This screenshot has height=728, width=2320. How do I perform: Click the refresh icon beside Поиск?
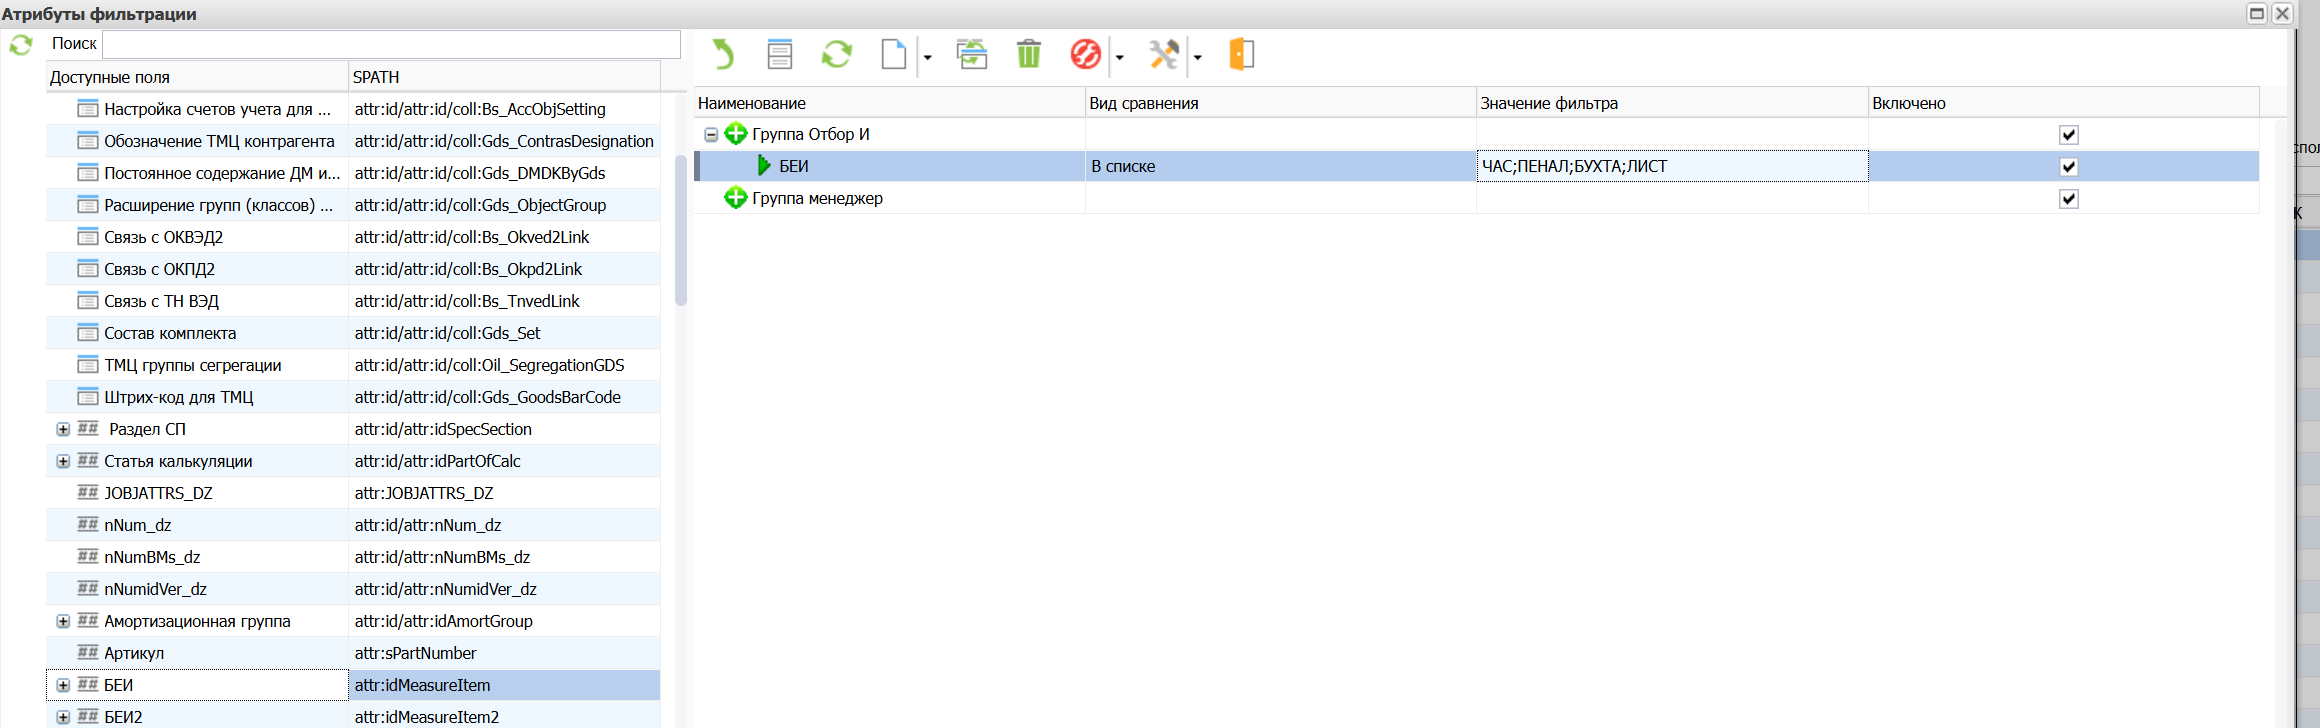[21, 45]
